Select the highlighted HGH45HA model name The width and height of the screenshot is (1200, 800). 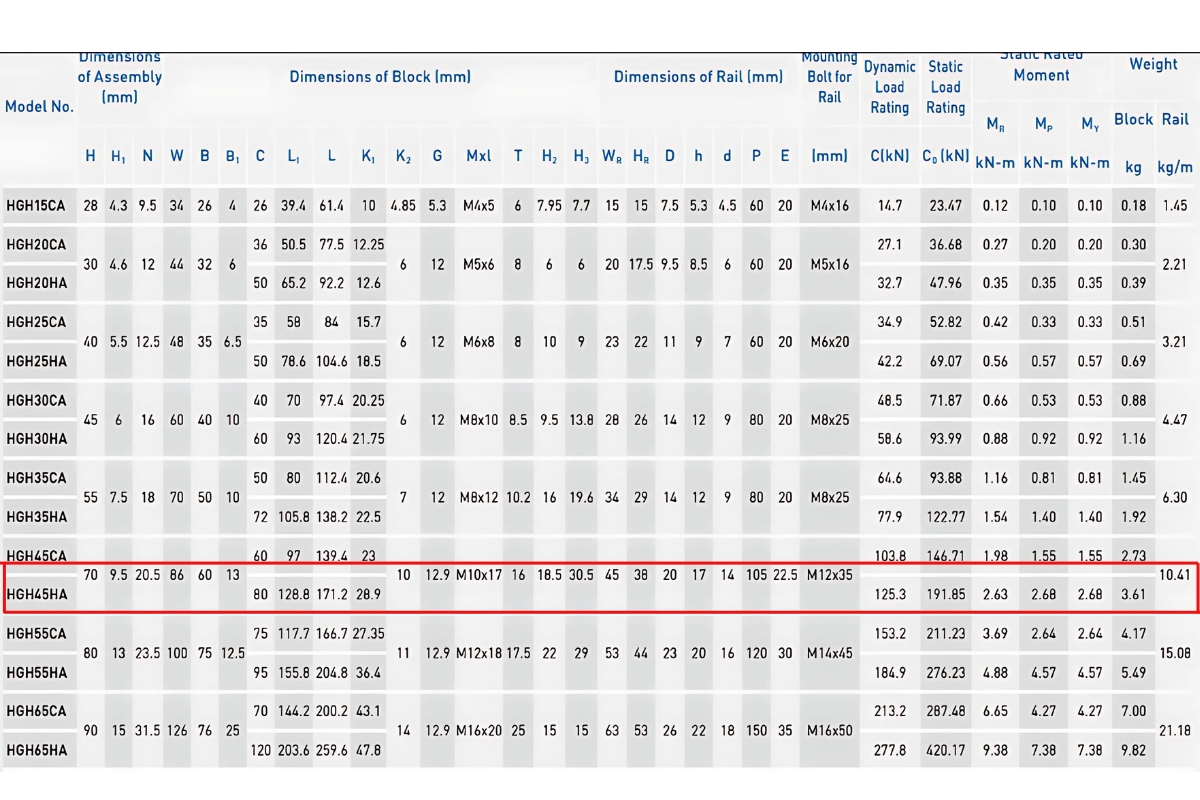[x=36, y=595]
